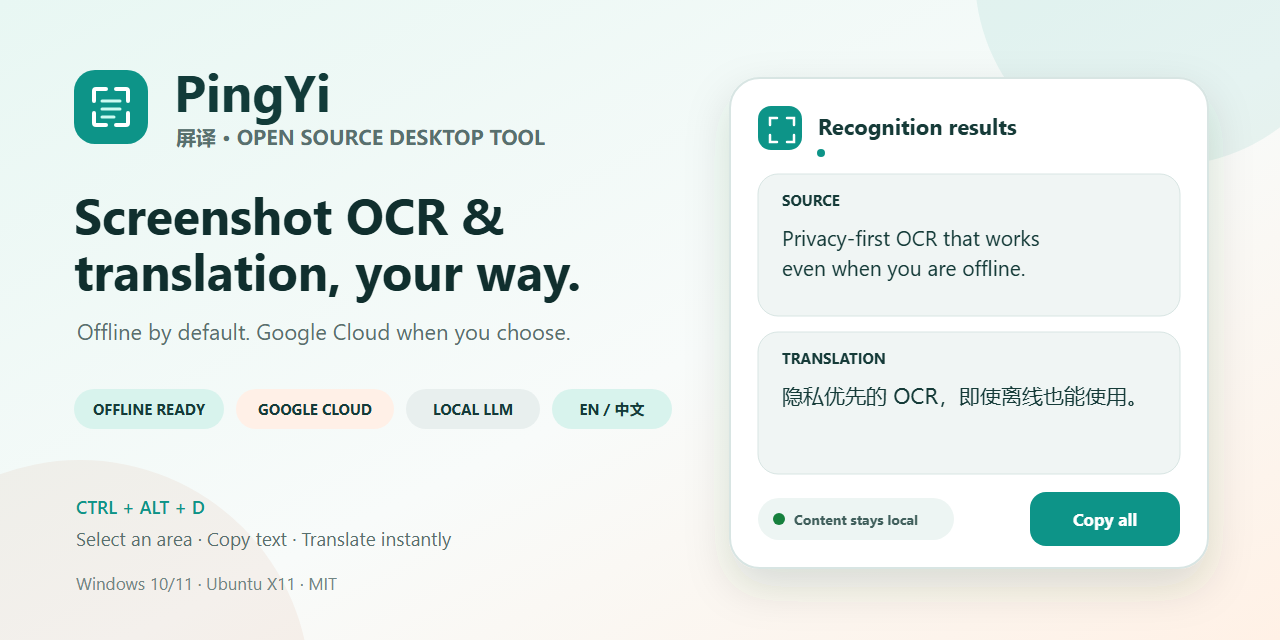Viewport: 1280px width, 640px height.
Task: Select the GOOGLE CLOUD badge
Action: [315, 409]
